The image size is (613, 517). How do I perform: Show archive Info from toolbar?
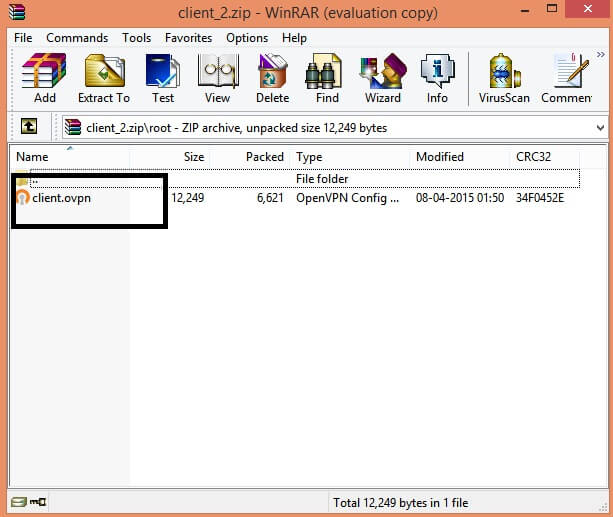[x=437, y=78]
